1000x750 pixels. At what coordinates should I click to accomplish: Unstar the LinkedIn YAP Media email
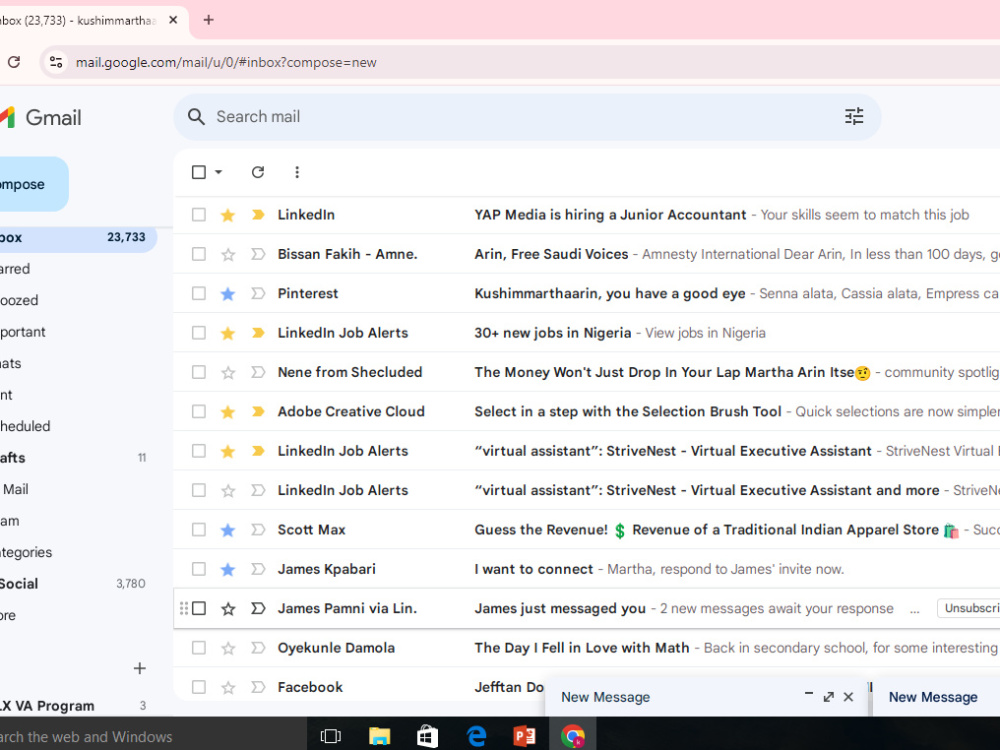click(x=228, y=215)
